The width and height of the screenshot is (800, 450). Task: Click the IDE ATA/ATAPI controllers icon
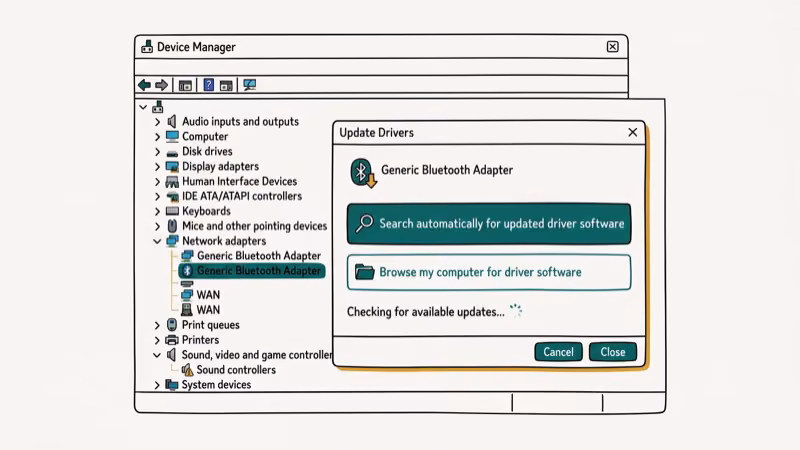point(172,196)
